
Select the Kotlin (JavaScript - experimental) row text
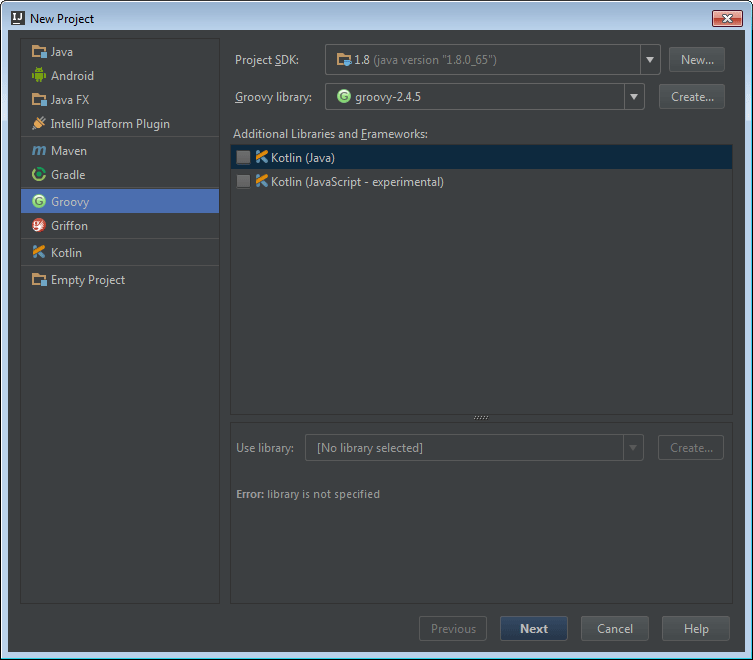pyautogui.click(x=357, y=182)
